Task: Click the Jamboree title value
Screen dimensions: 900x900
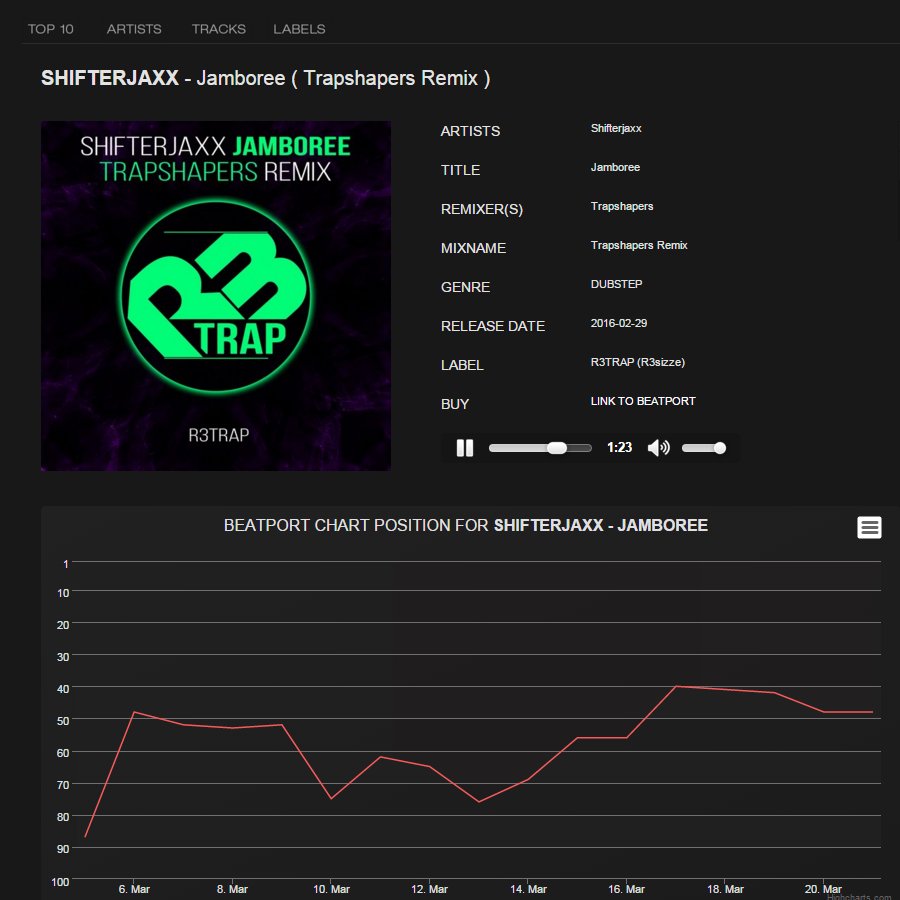Action: click(x=615, y=168)
